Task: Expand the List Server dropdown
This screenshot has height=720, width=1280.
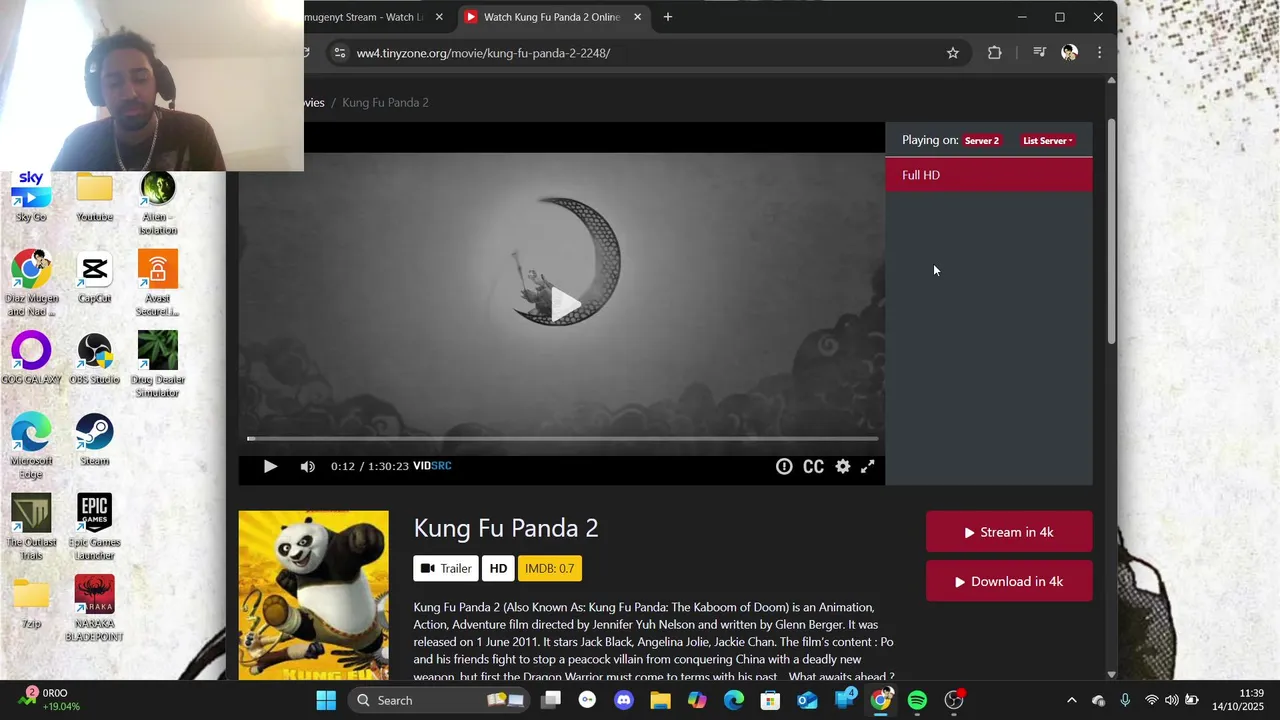Action: (1047, 141)
